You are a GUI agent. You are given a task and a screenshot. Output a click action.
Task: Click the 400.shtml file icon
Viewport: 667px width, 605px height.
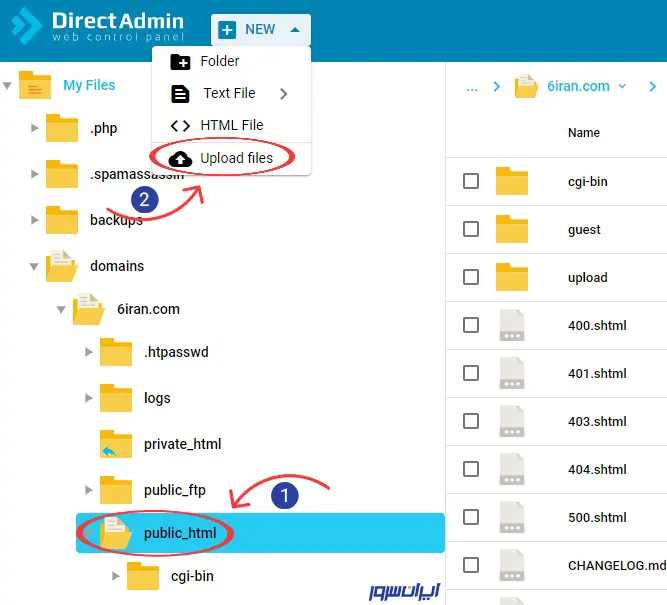(x=512, y=325)
